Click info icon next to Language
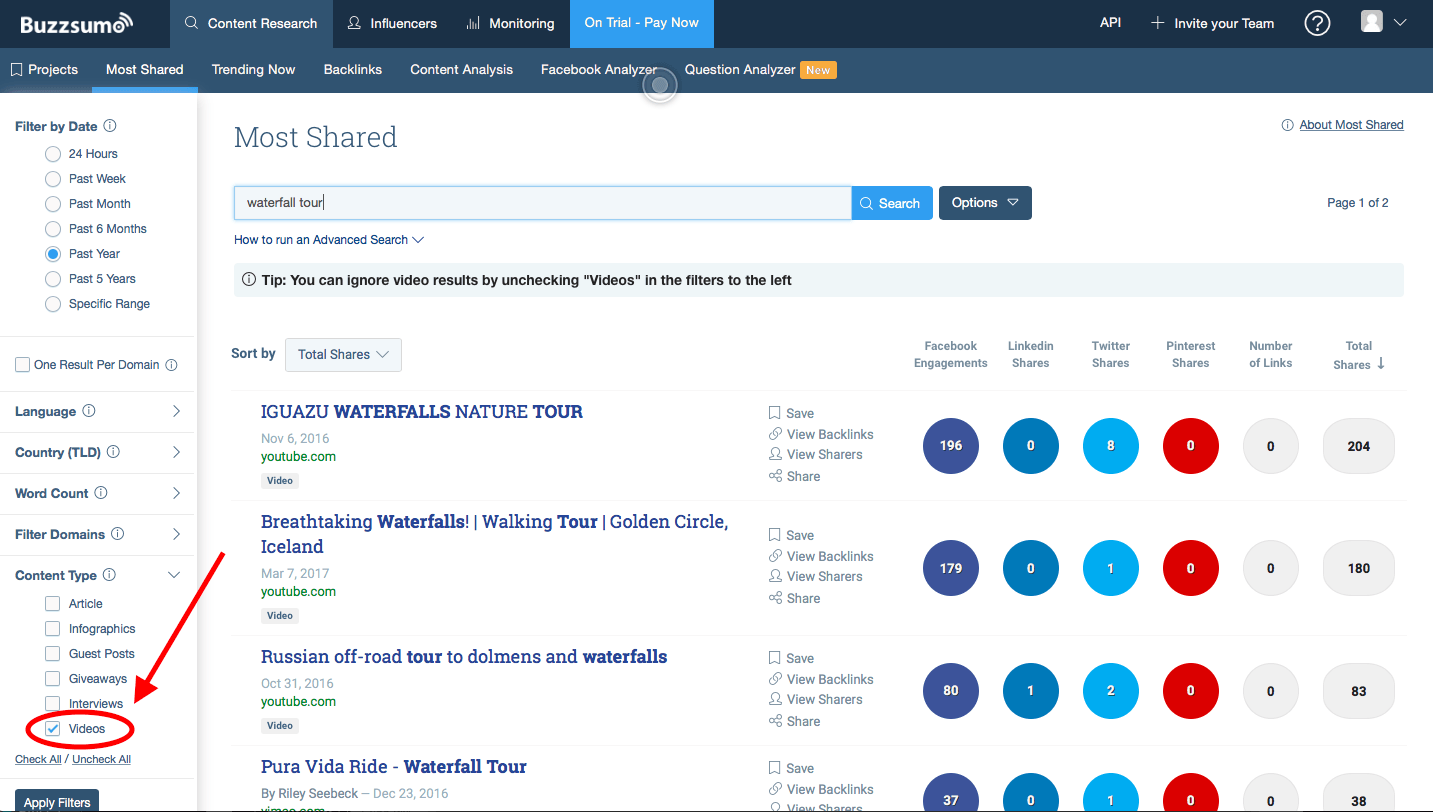 click(89, 411)
